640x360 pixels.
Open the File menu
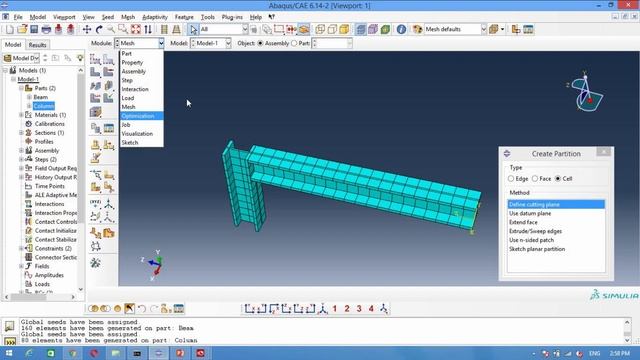pos(18,17)
